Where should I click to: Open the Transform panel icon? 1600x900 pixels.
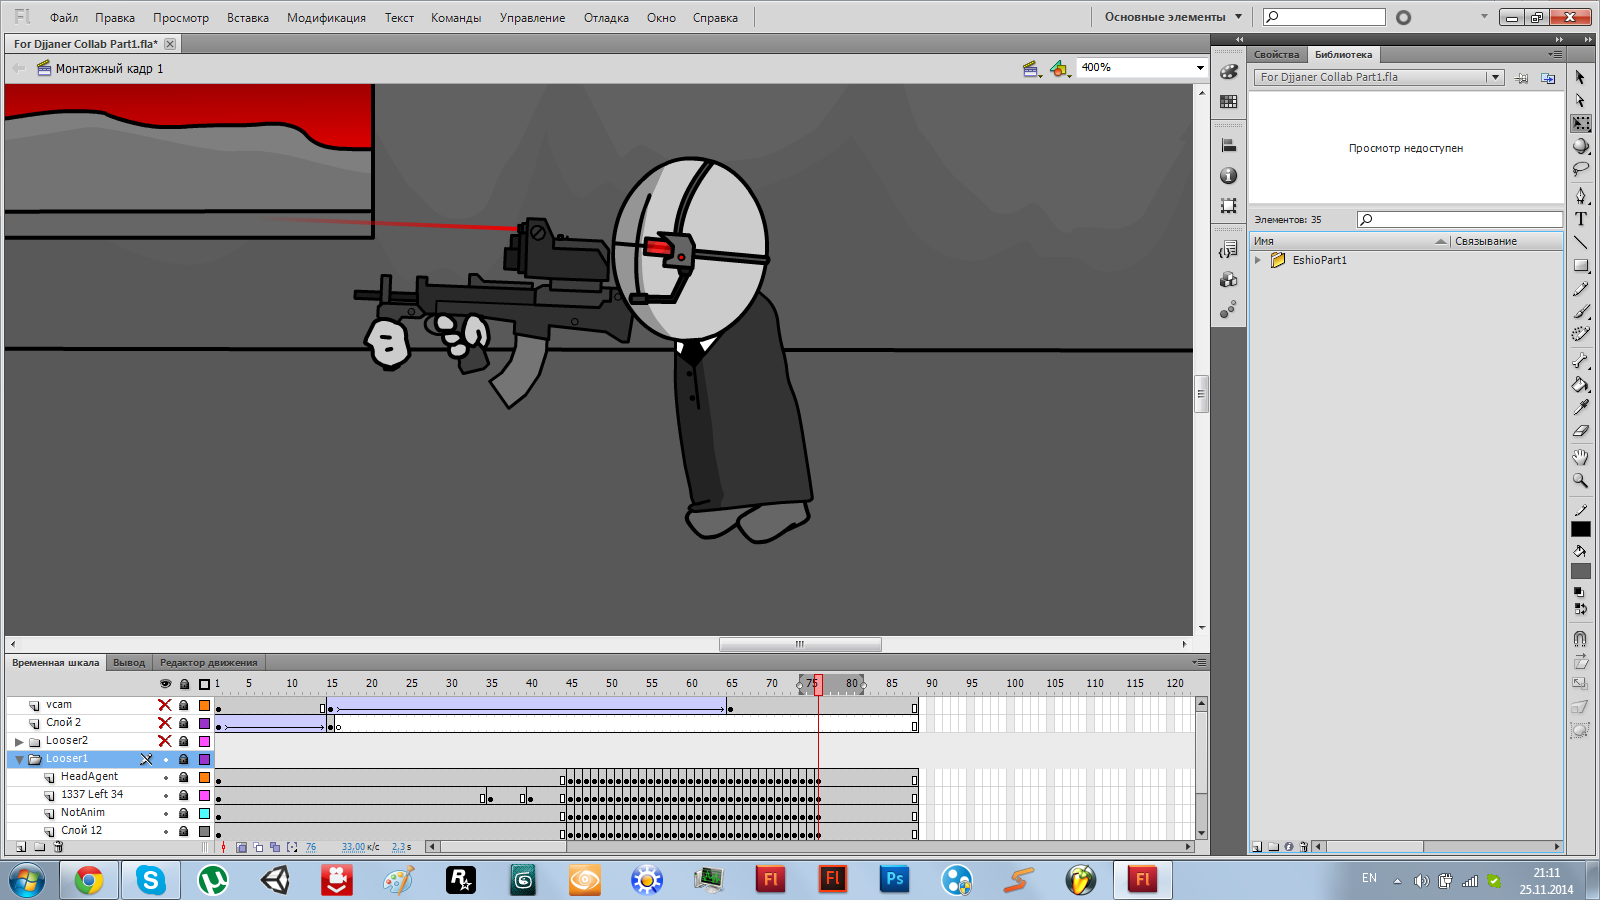[x=1229, y=206]
